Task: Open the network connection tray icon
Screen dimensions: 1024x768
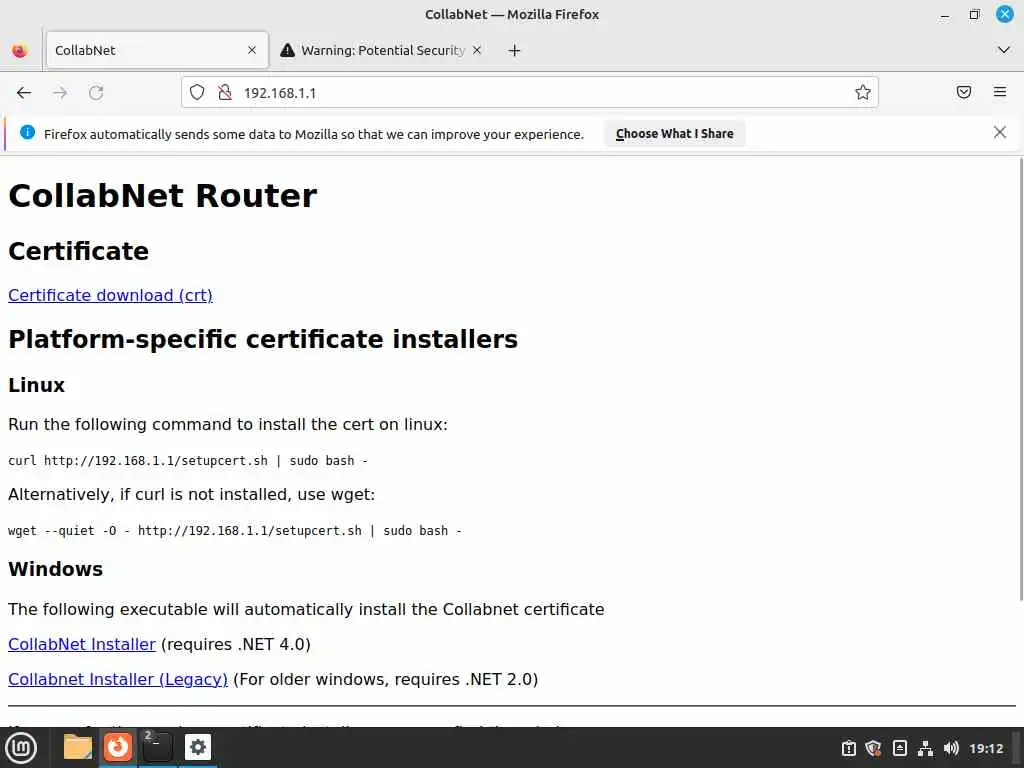Action: point(925,748)
